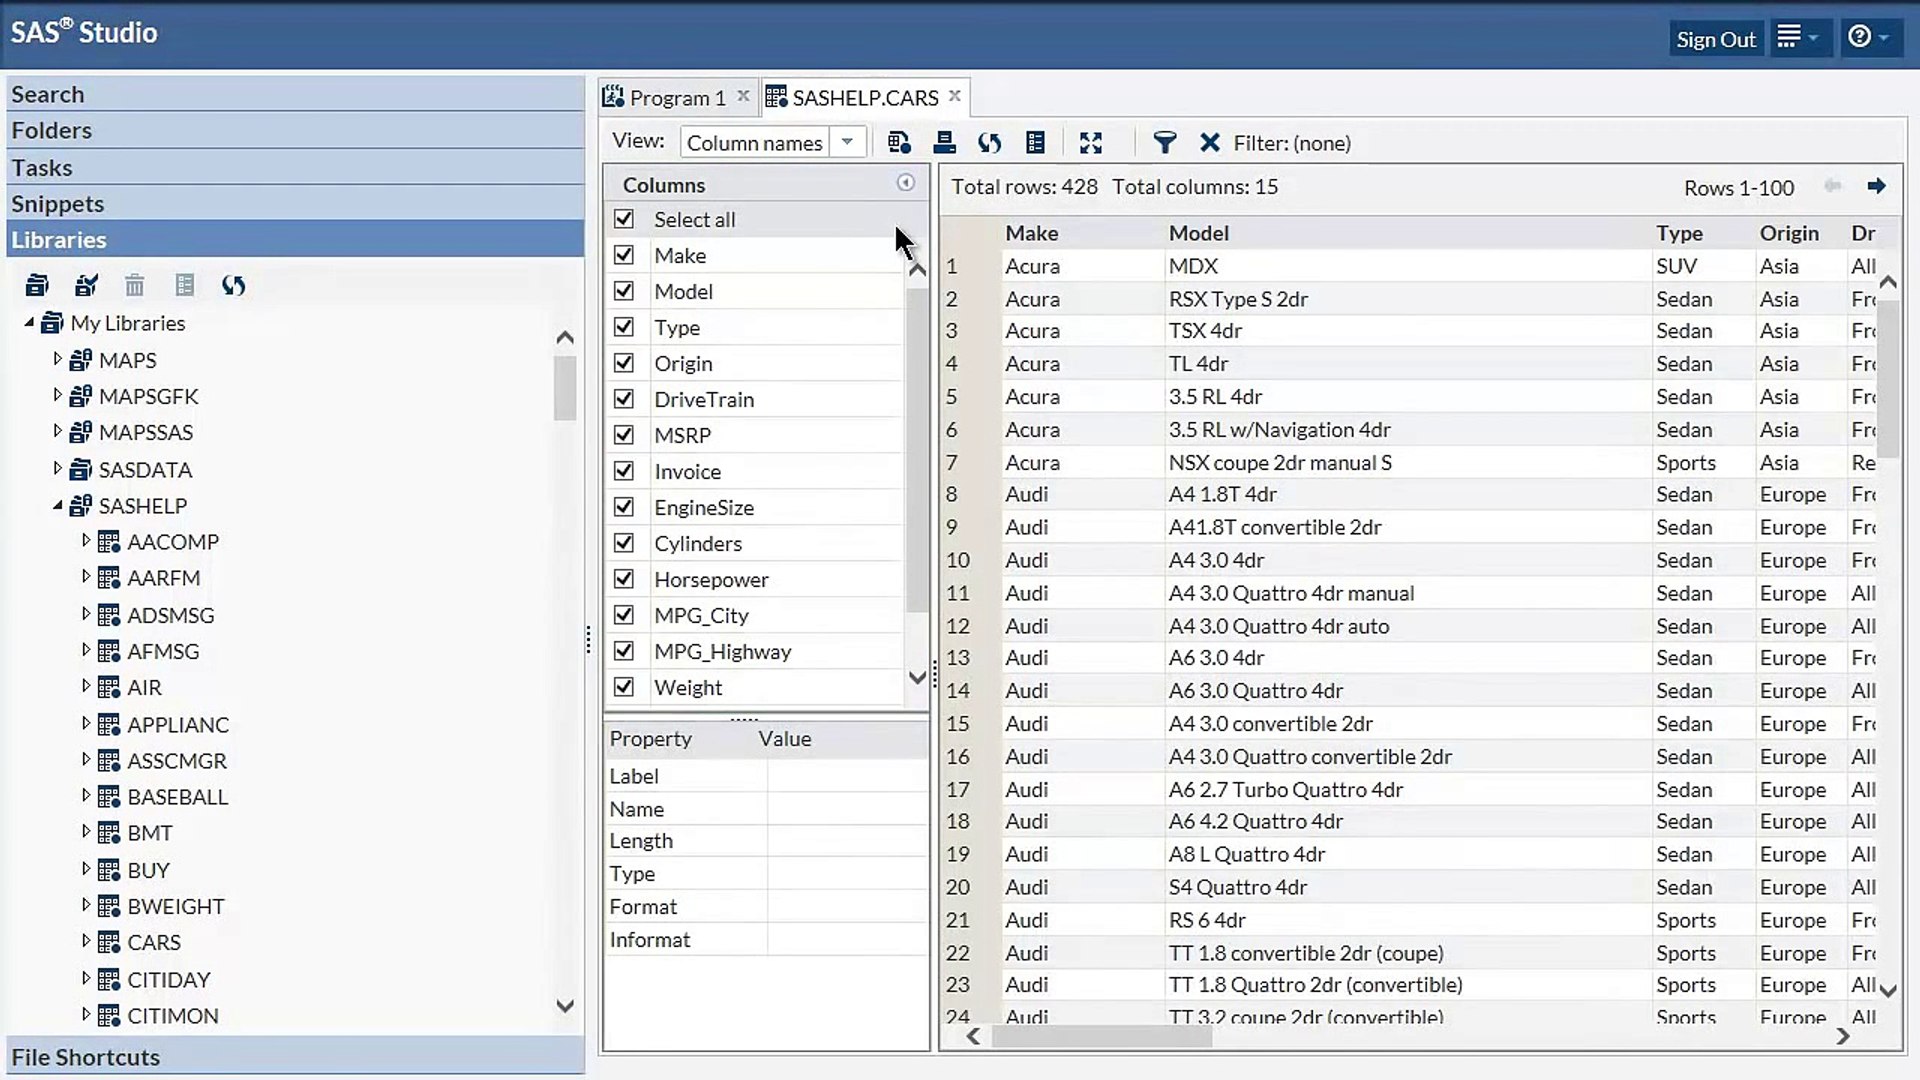Refresh the libraries tree
Viewport: 1920px width, 1080px height.
(234, 286)
